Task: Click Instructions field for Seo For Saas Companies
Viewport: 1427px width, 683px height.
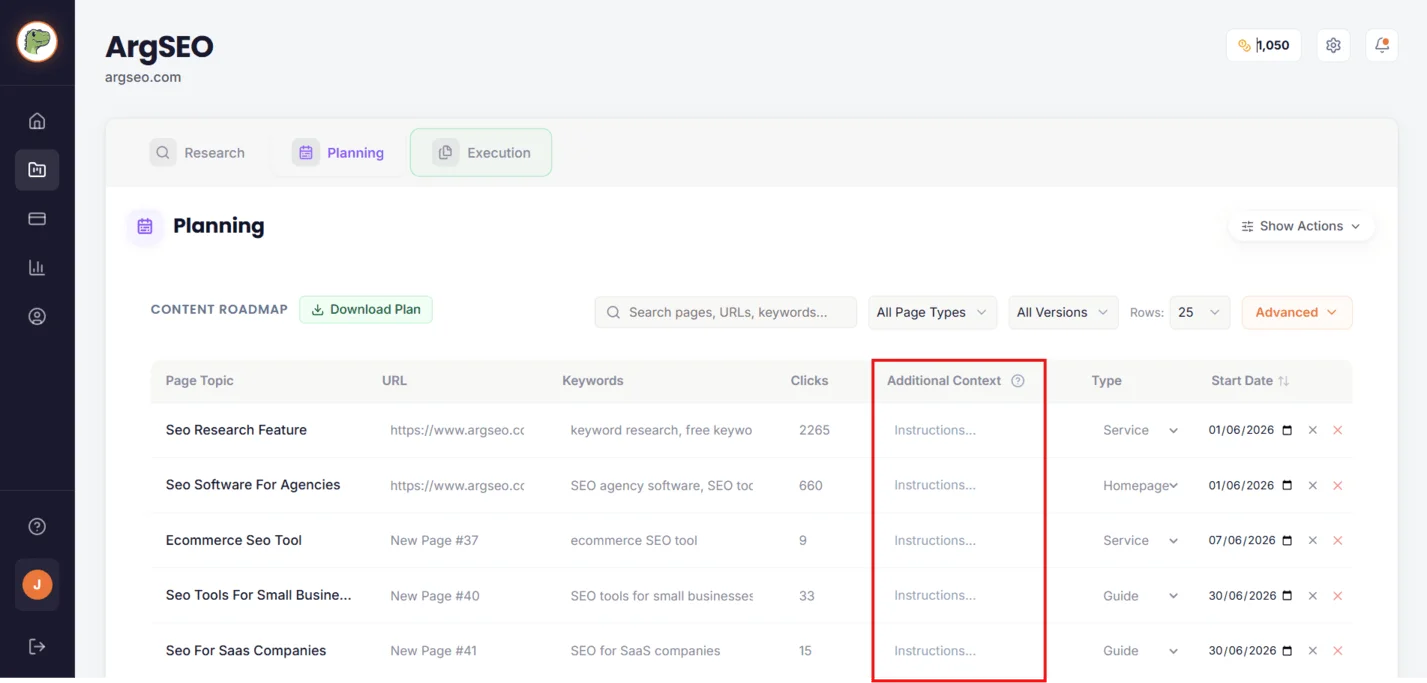Action: [x=960, y=650]
